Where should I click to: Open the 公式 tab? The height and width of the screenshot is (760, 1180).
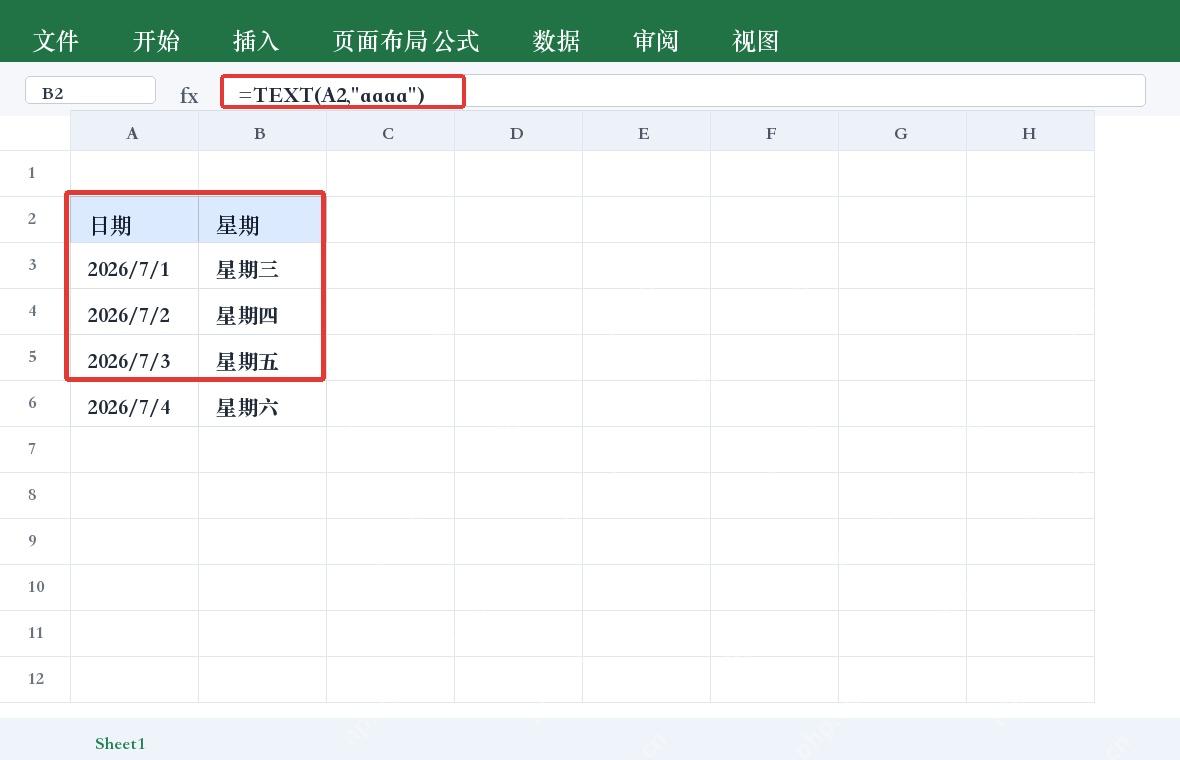pos(456,41)
